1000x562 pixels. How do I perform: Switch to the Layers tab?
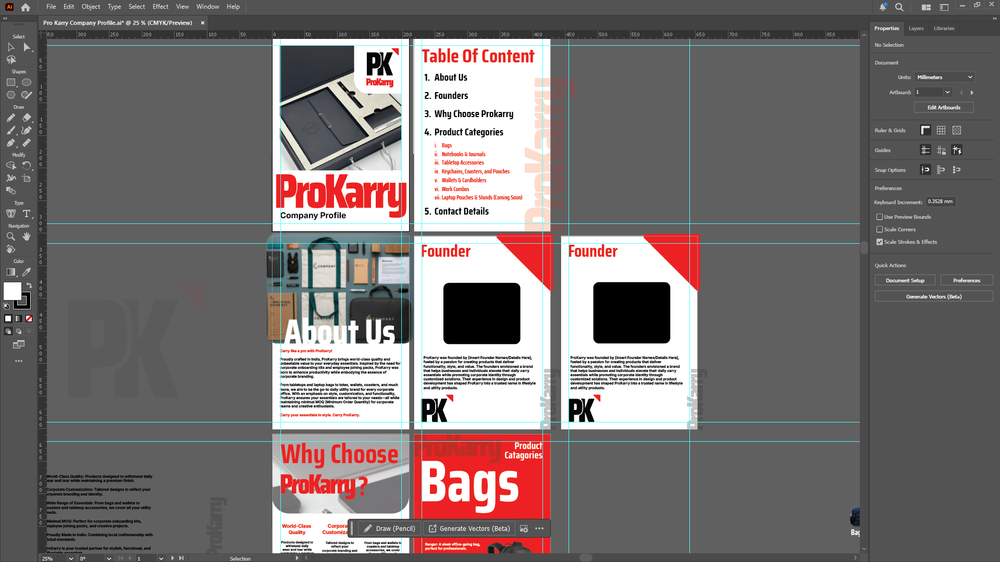click(x=916, y=28)
